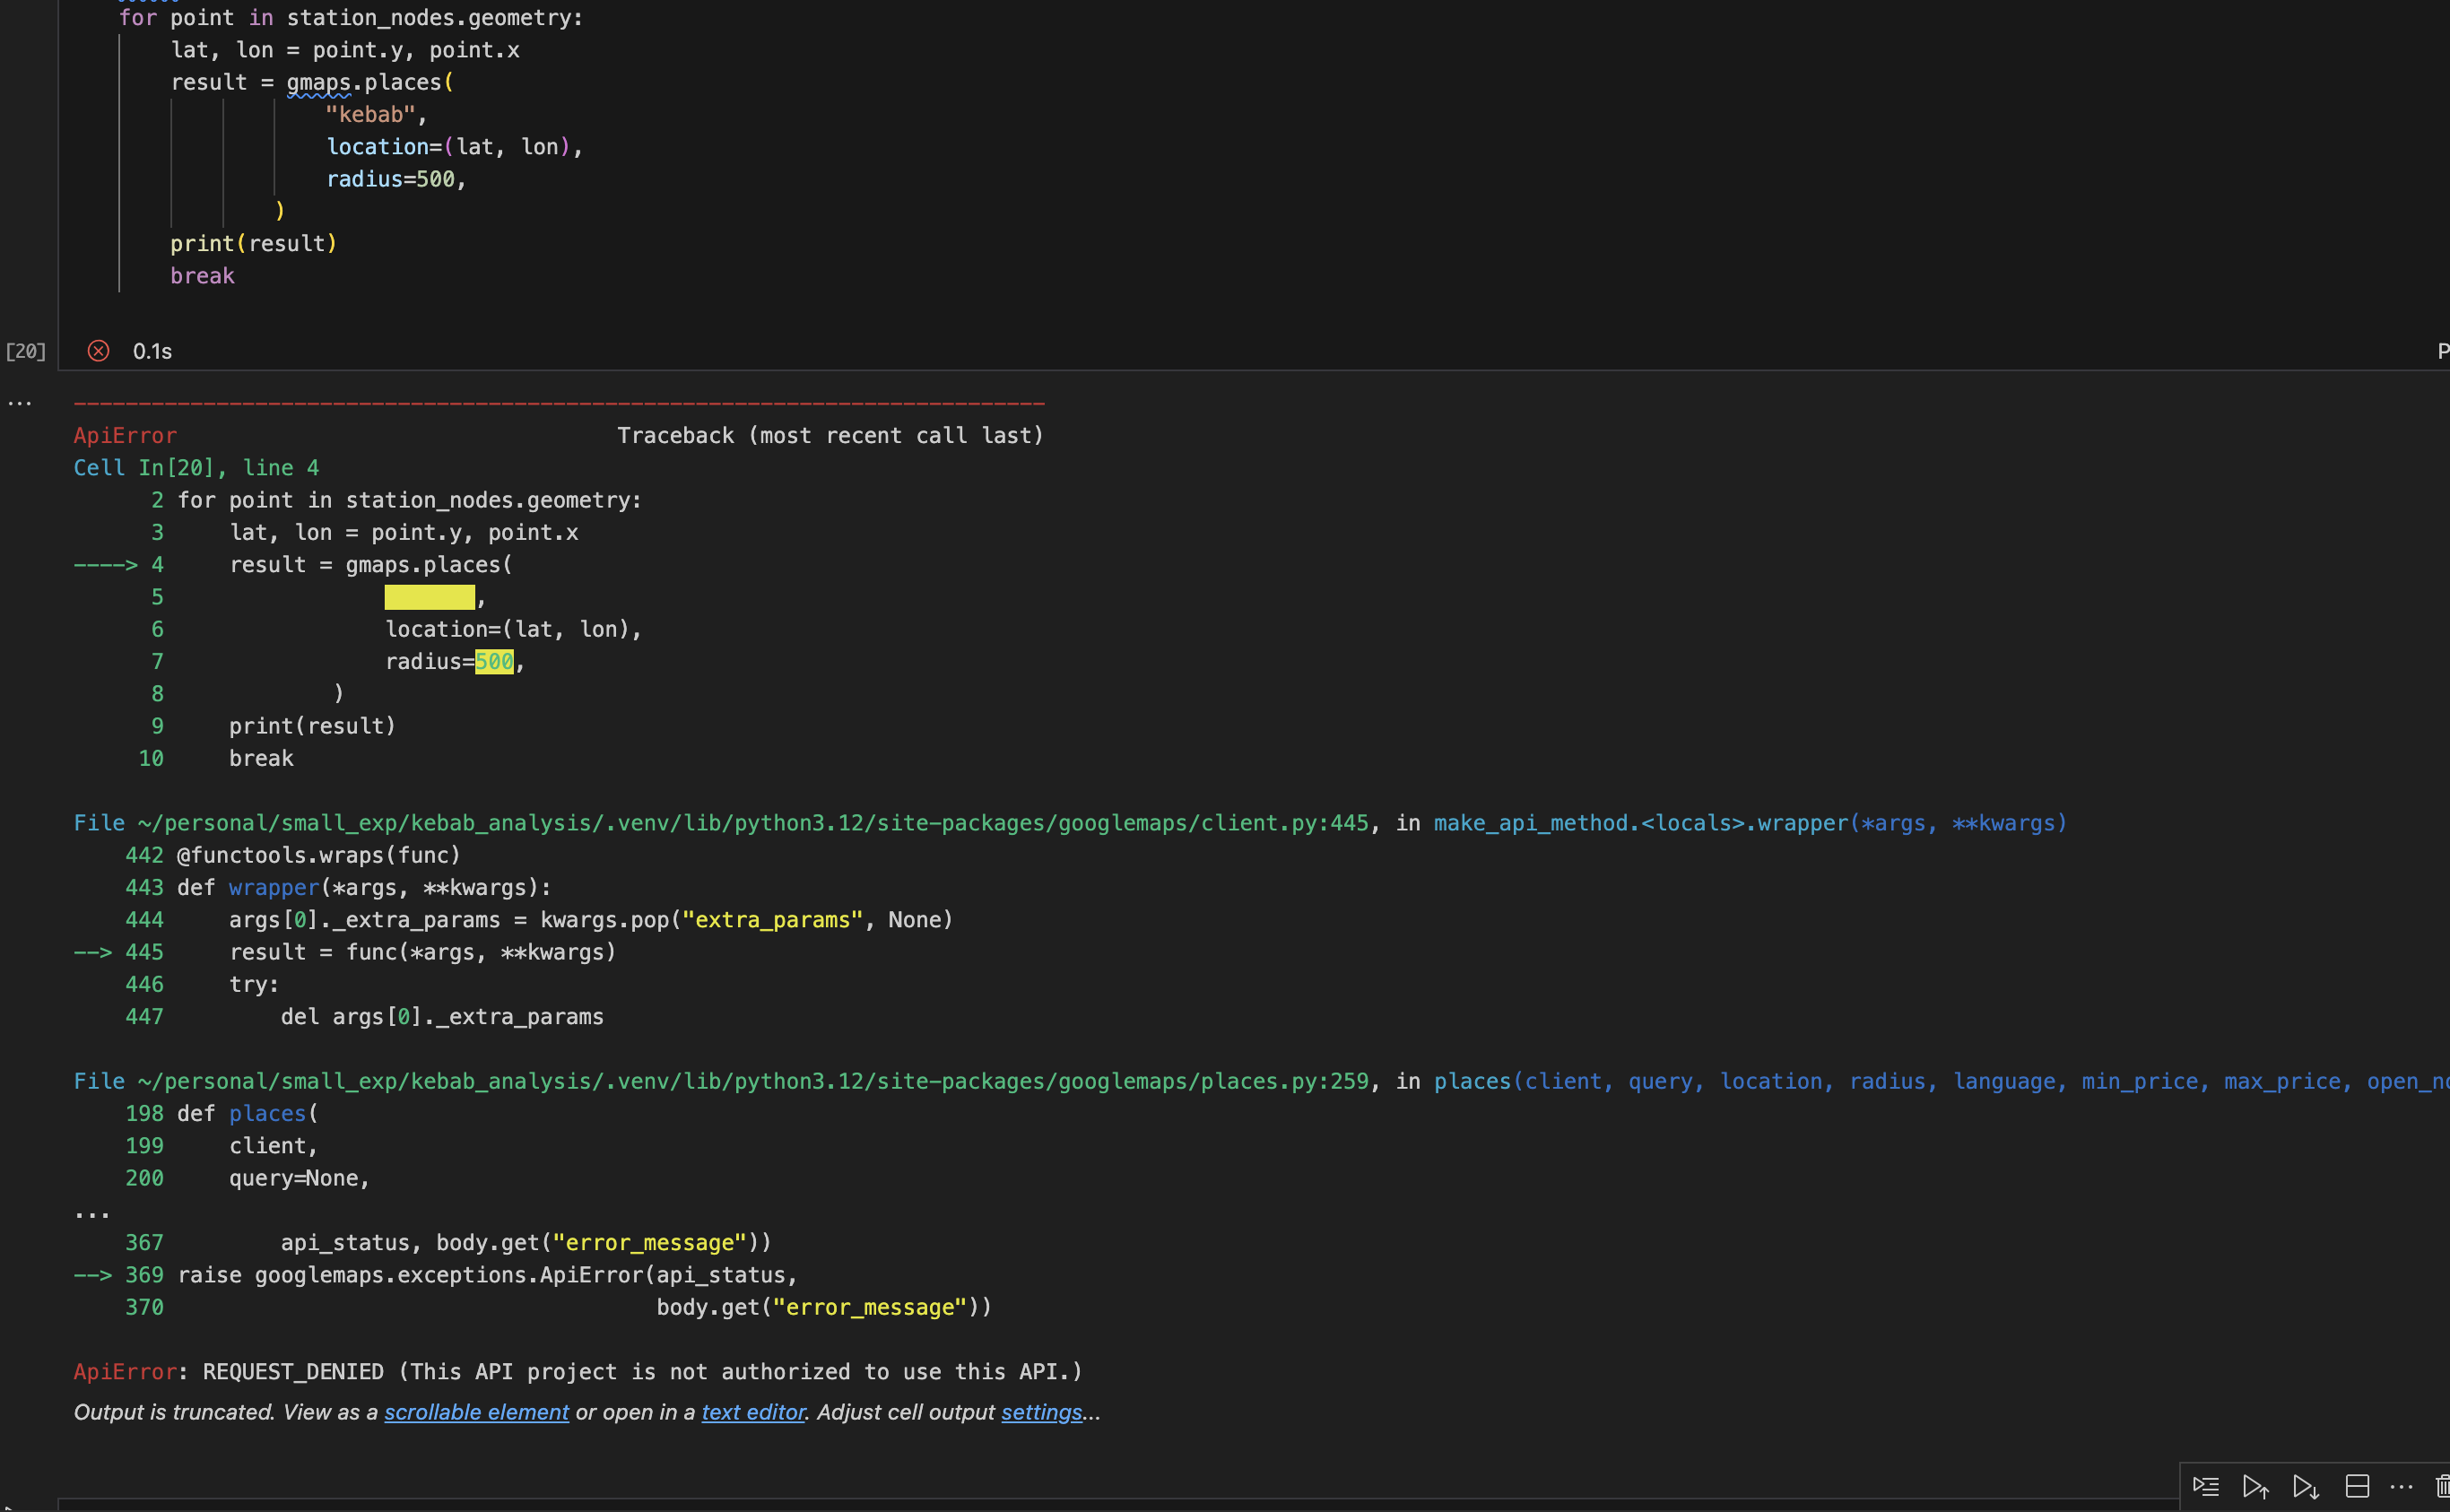This screenshot has width=2450, height=1512.
Task: Click "lat, lon = point.y, point.x" in the code cell
Action: pos(345,50)
